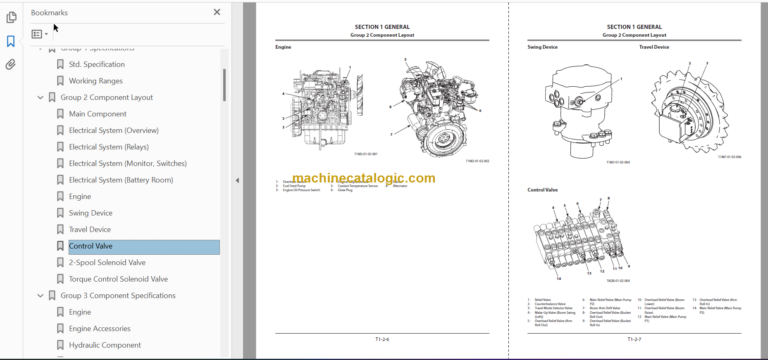Click page number T1-2-7 footer
Screen dimensions: 768x360
point(634,339)
